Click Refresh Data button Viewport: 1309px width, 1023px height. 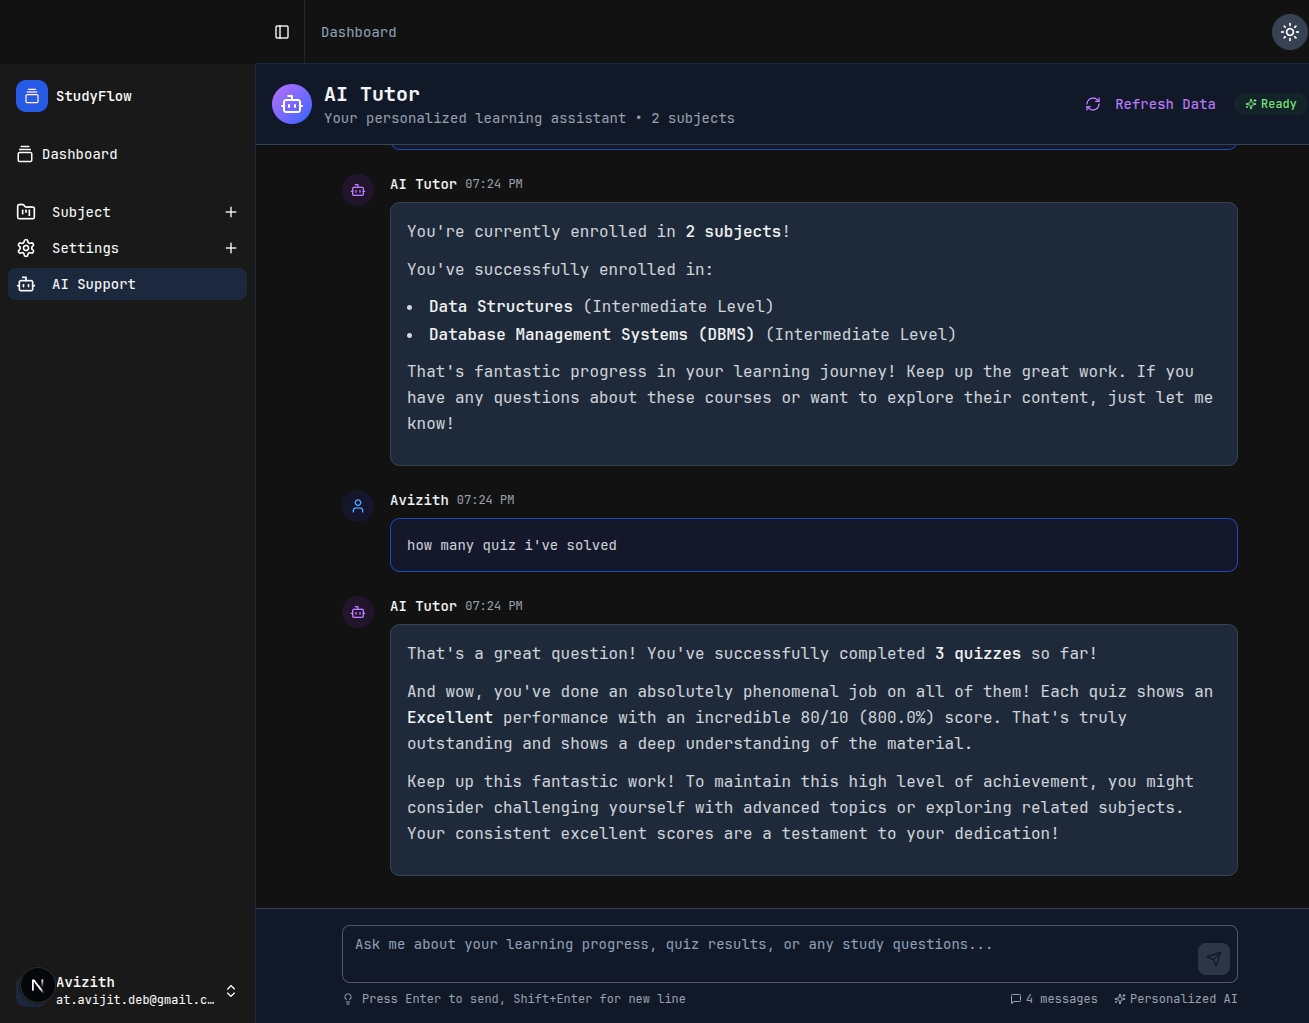click(1151, 104)
